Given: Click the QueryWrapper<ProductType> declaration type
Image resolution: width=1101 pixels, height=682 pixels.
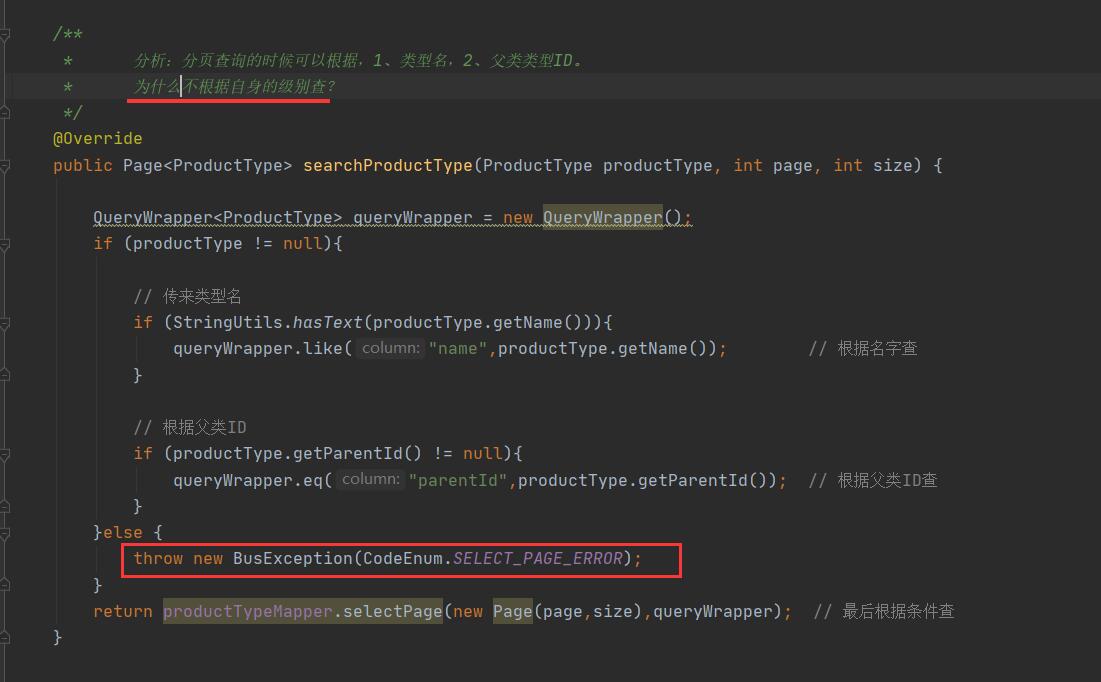Looking at the screenshot, I should pyautogui.click(x=218, y=218).
